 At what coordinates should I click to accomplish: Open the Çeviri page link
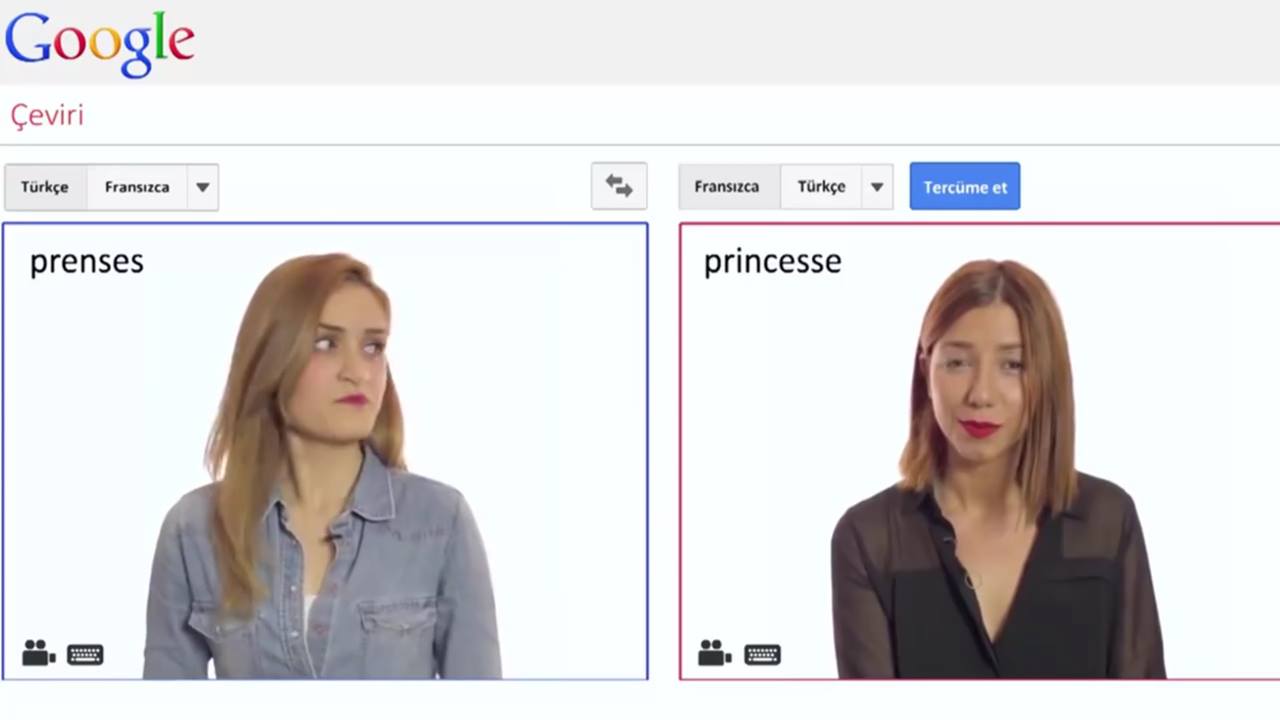[47, 115]
